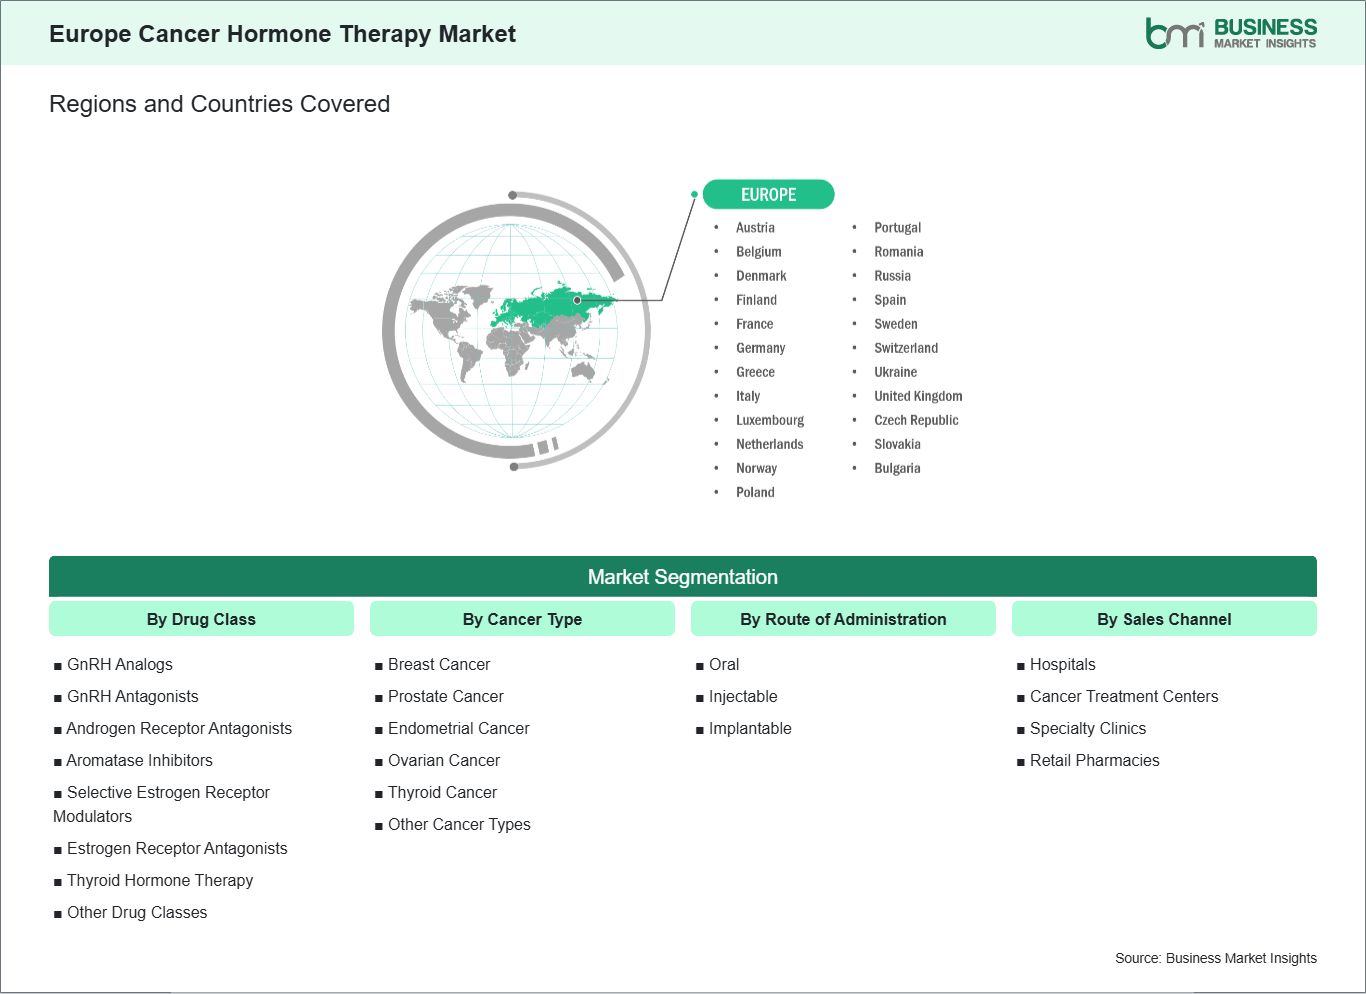Viewport: 1366px width, 994px height.
Task: Click the Source: Business Market Insights text
Action: (x=1215, y=958)
